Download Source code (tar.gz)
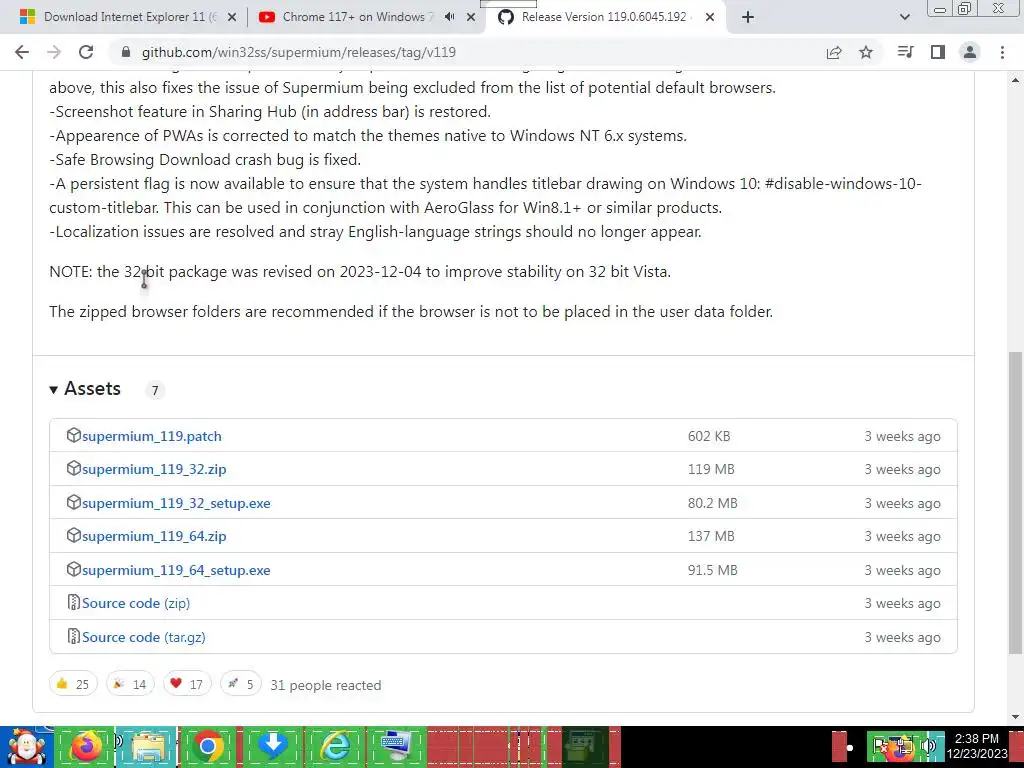The height and width of the screenshot is (768, 1024). click(144, 637)
